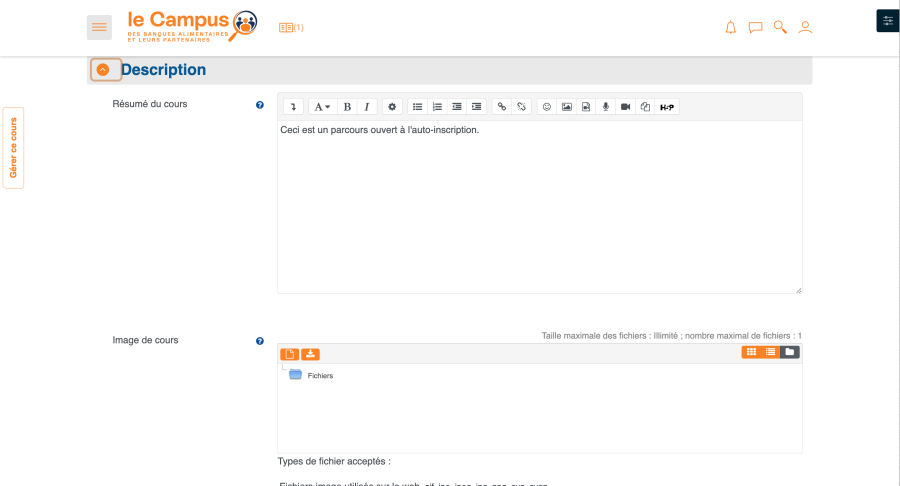Open the 'Gérer ce cours' side tab
900x486 pixels.
click(13, 148)
